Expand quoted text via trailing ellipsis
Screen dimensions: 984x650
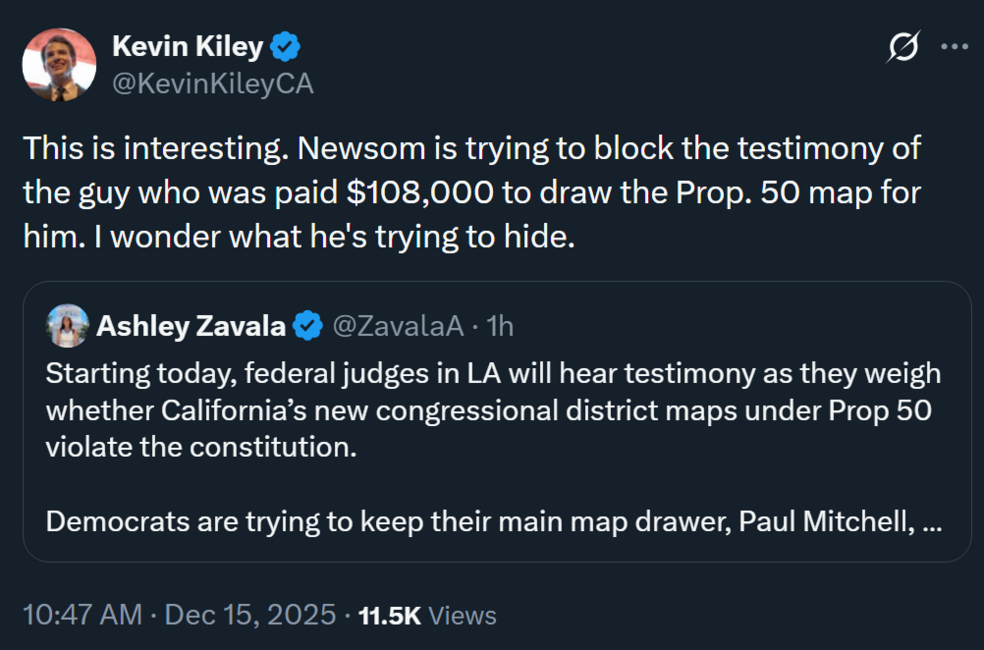tap(931, 522)
